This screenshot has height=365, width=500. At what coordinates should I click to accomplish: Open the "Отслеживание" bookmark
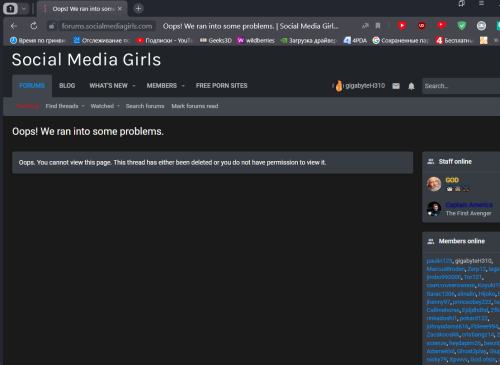(102, 40)
